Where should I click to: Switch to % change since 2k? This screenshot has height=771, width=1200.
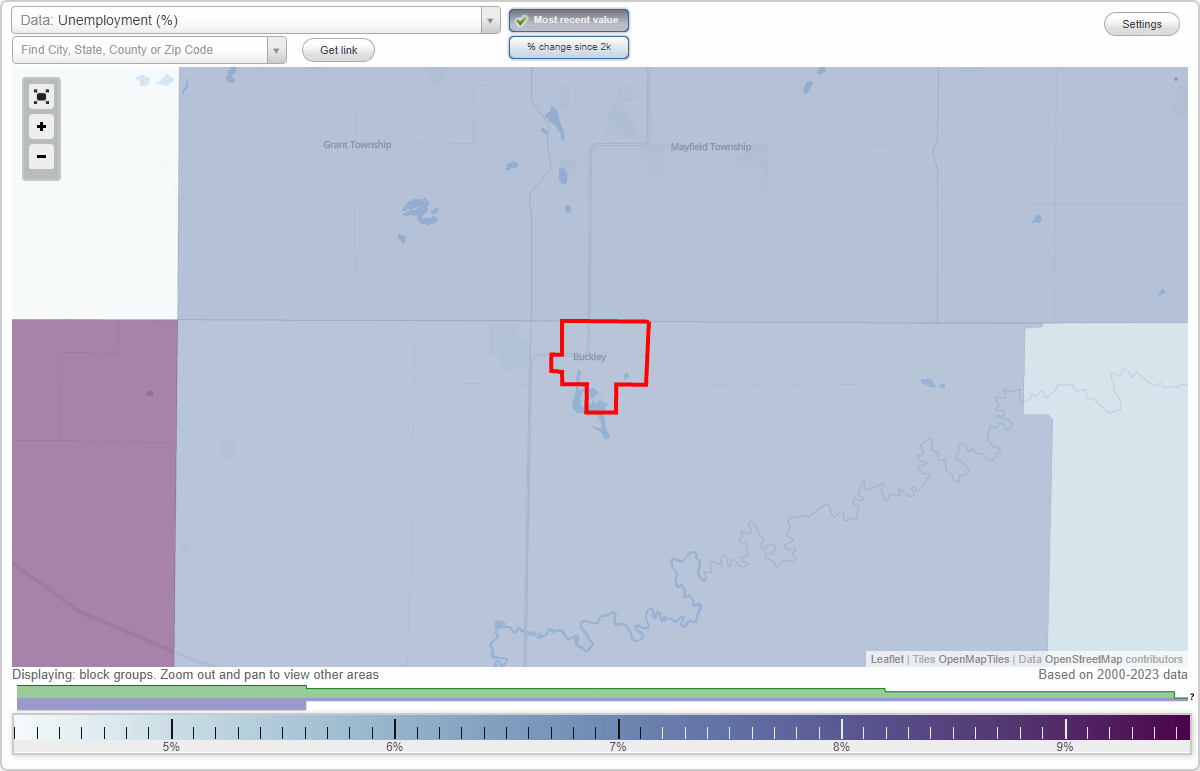[x=569, y=47]
